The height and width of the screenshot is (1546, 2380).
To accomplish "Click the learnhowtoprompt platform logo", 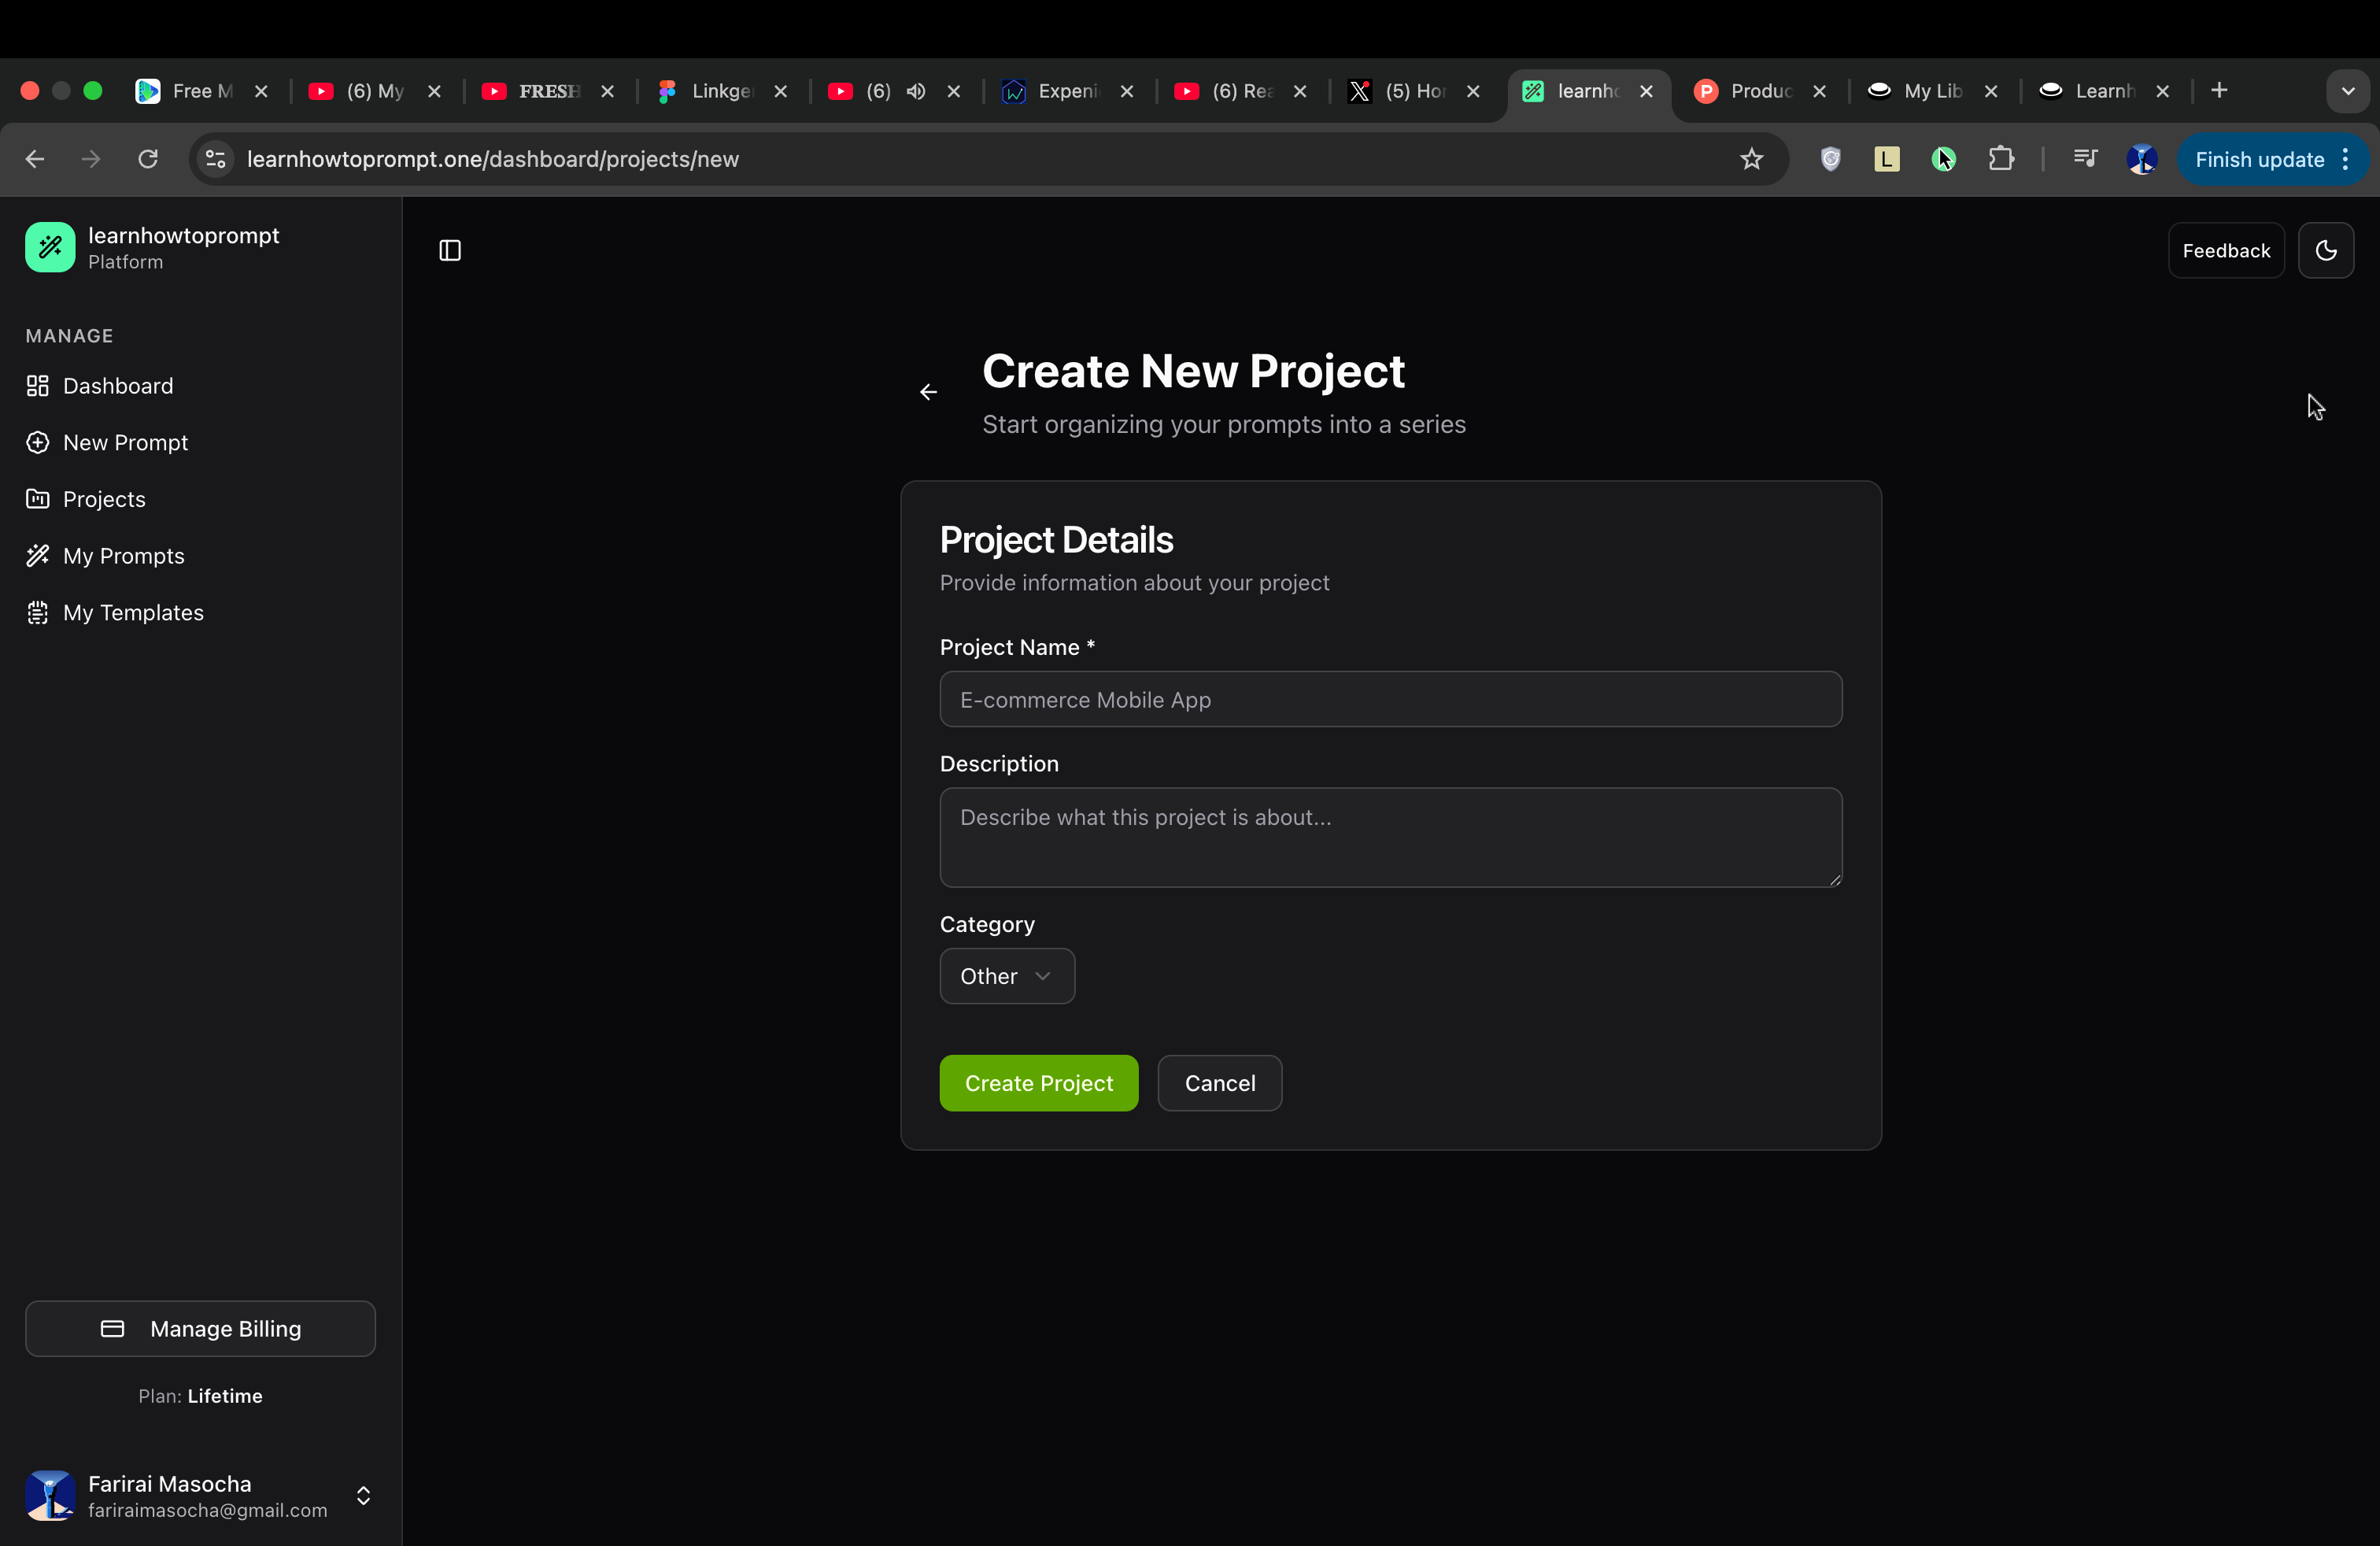I will 51,247.
